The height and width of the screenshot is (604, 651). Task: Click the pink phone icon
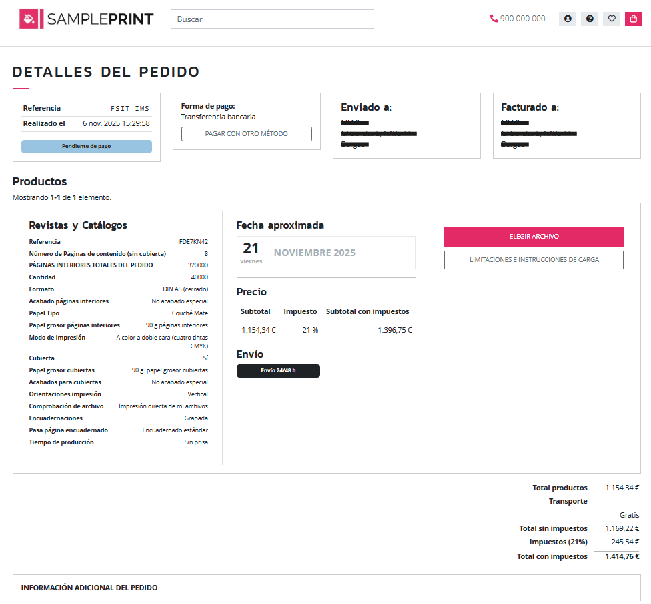point(493,19)
